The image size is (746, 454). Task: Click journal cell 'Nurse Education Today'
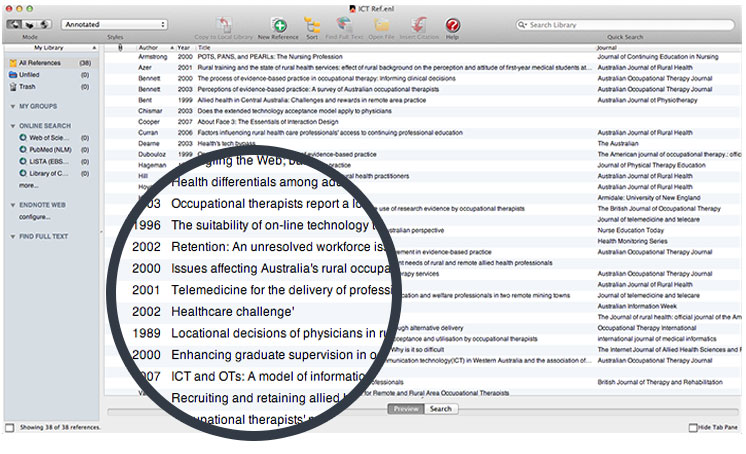(x=630, y=230)
